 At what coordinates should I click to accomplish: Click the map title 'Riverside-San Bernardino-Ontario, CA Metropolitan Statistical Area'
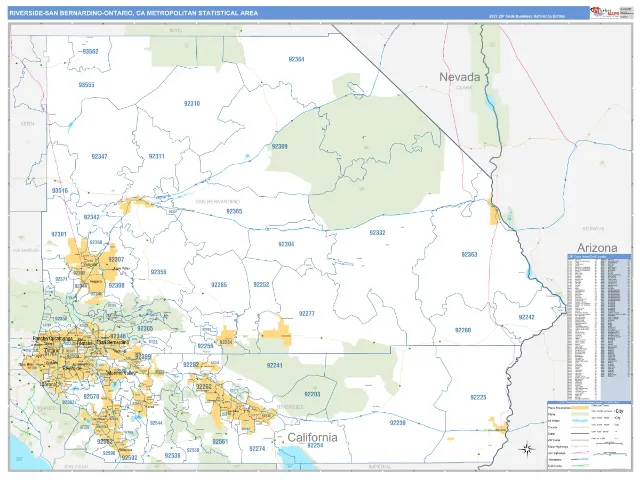pos(133,13)
